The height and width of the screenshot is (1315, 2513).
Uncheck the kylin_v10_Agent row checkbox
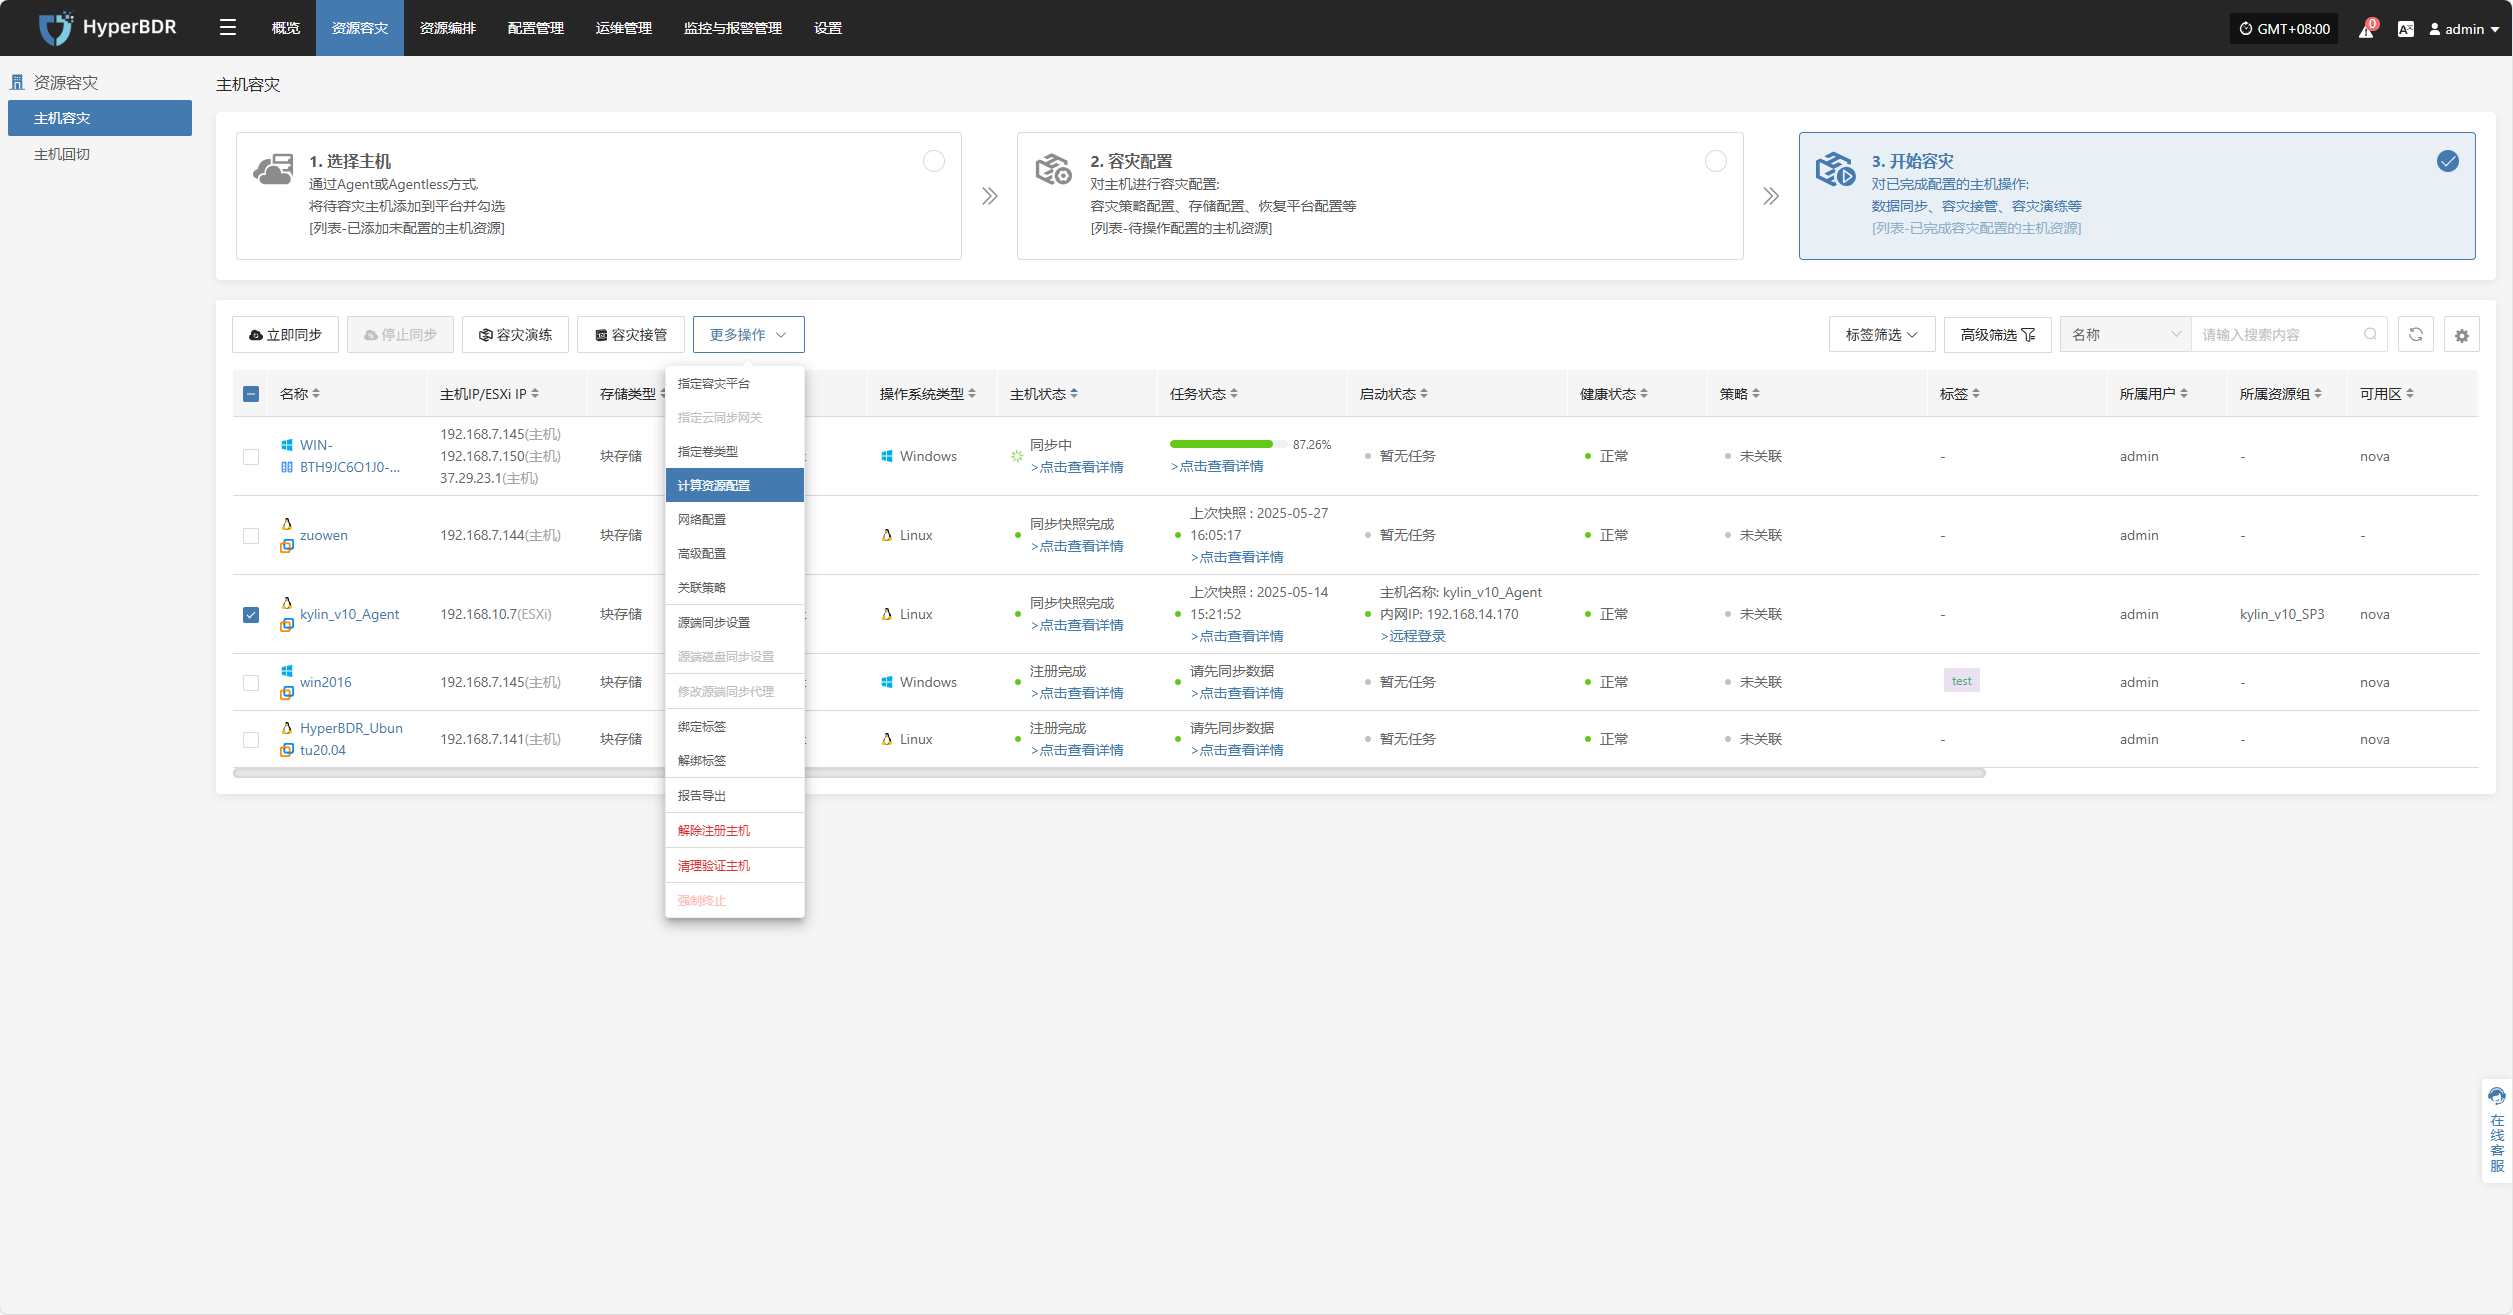click(x=251, y=615)
